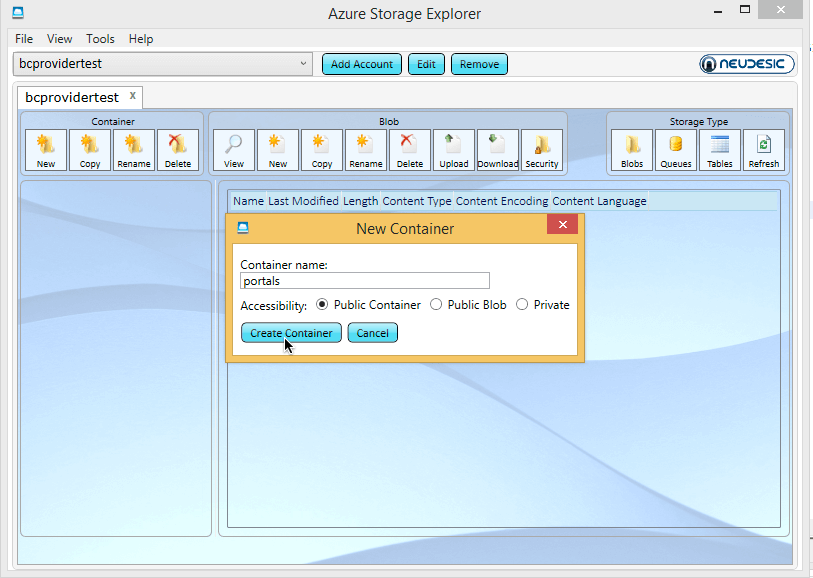Maximize the Azure Storage Explorer window
The height and width of the screenshot is (578, 813).
coord(745,10)
